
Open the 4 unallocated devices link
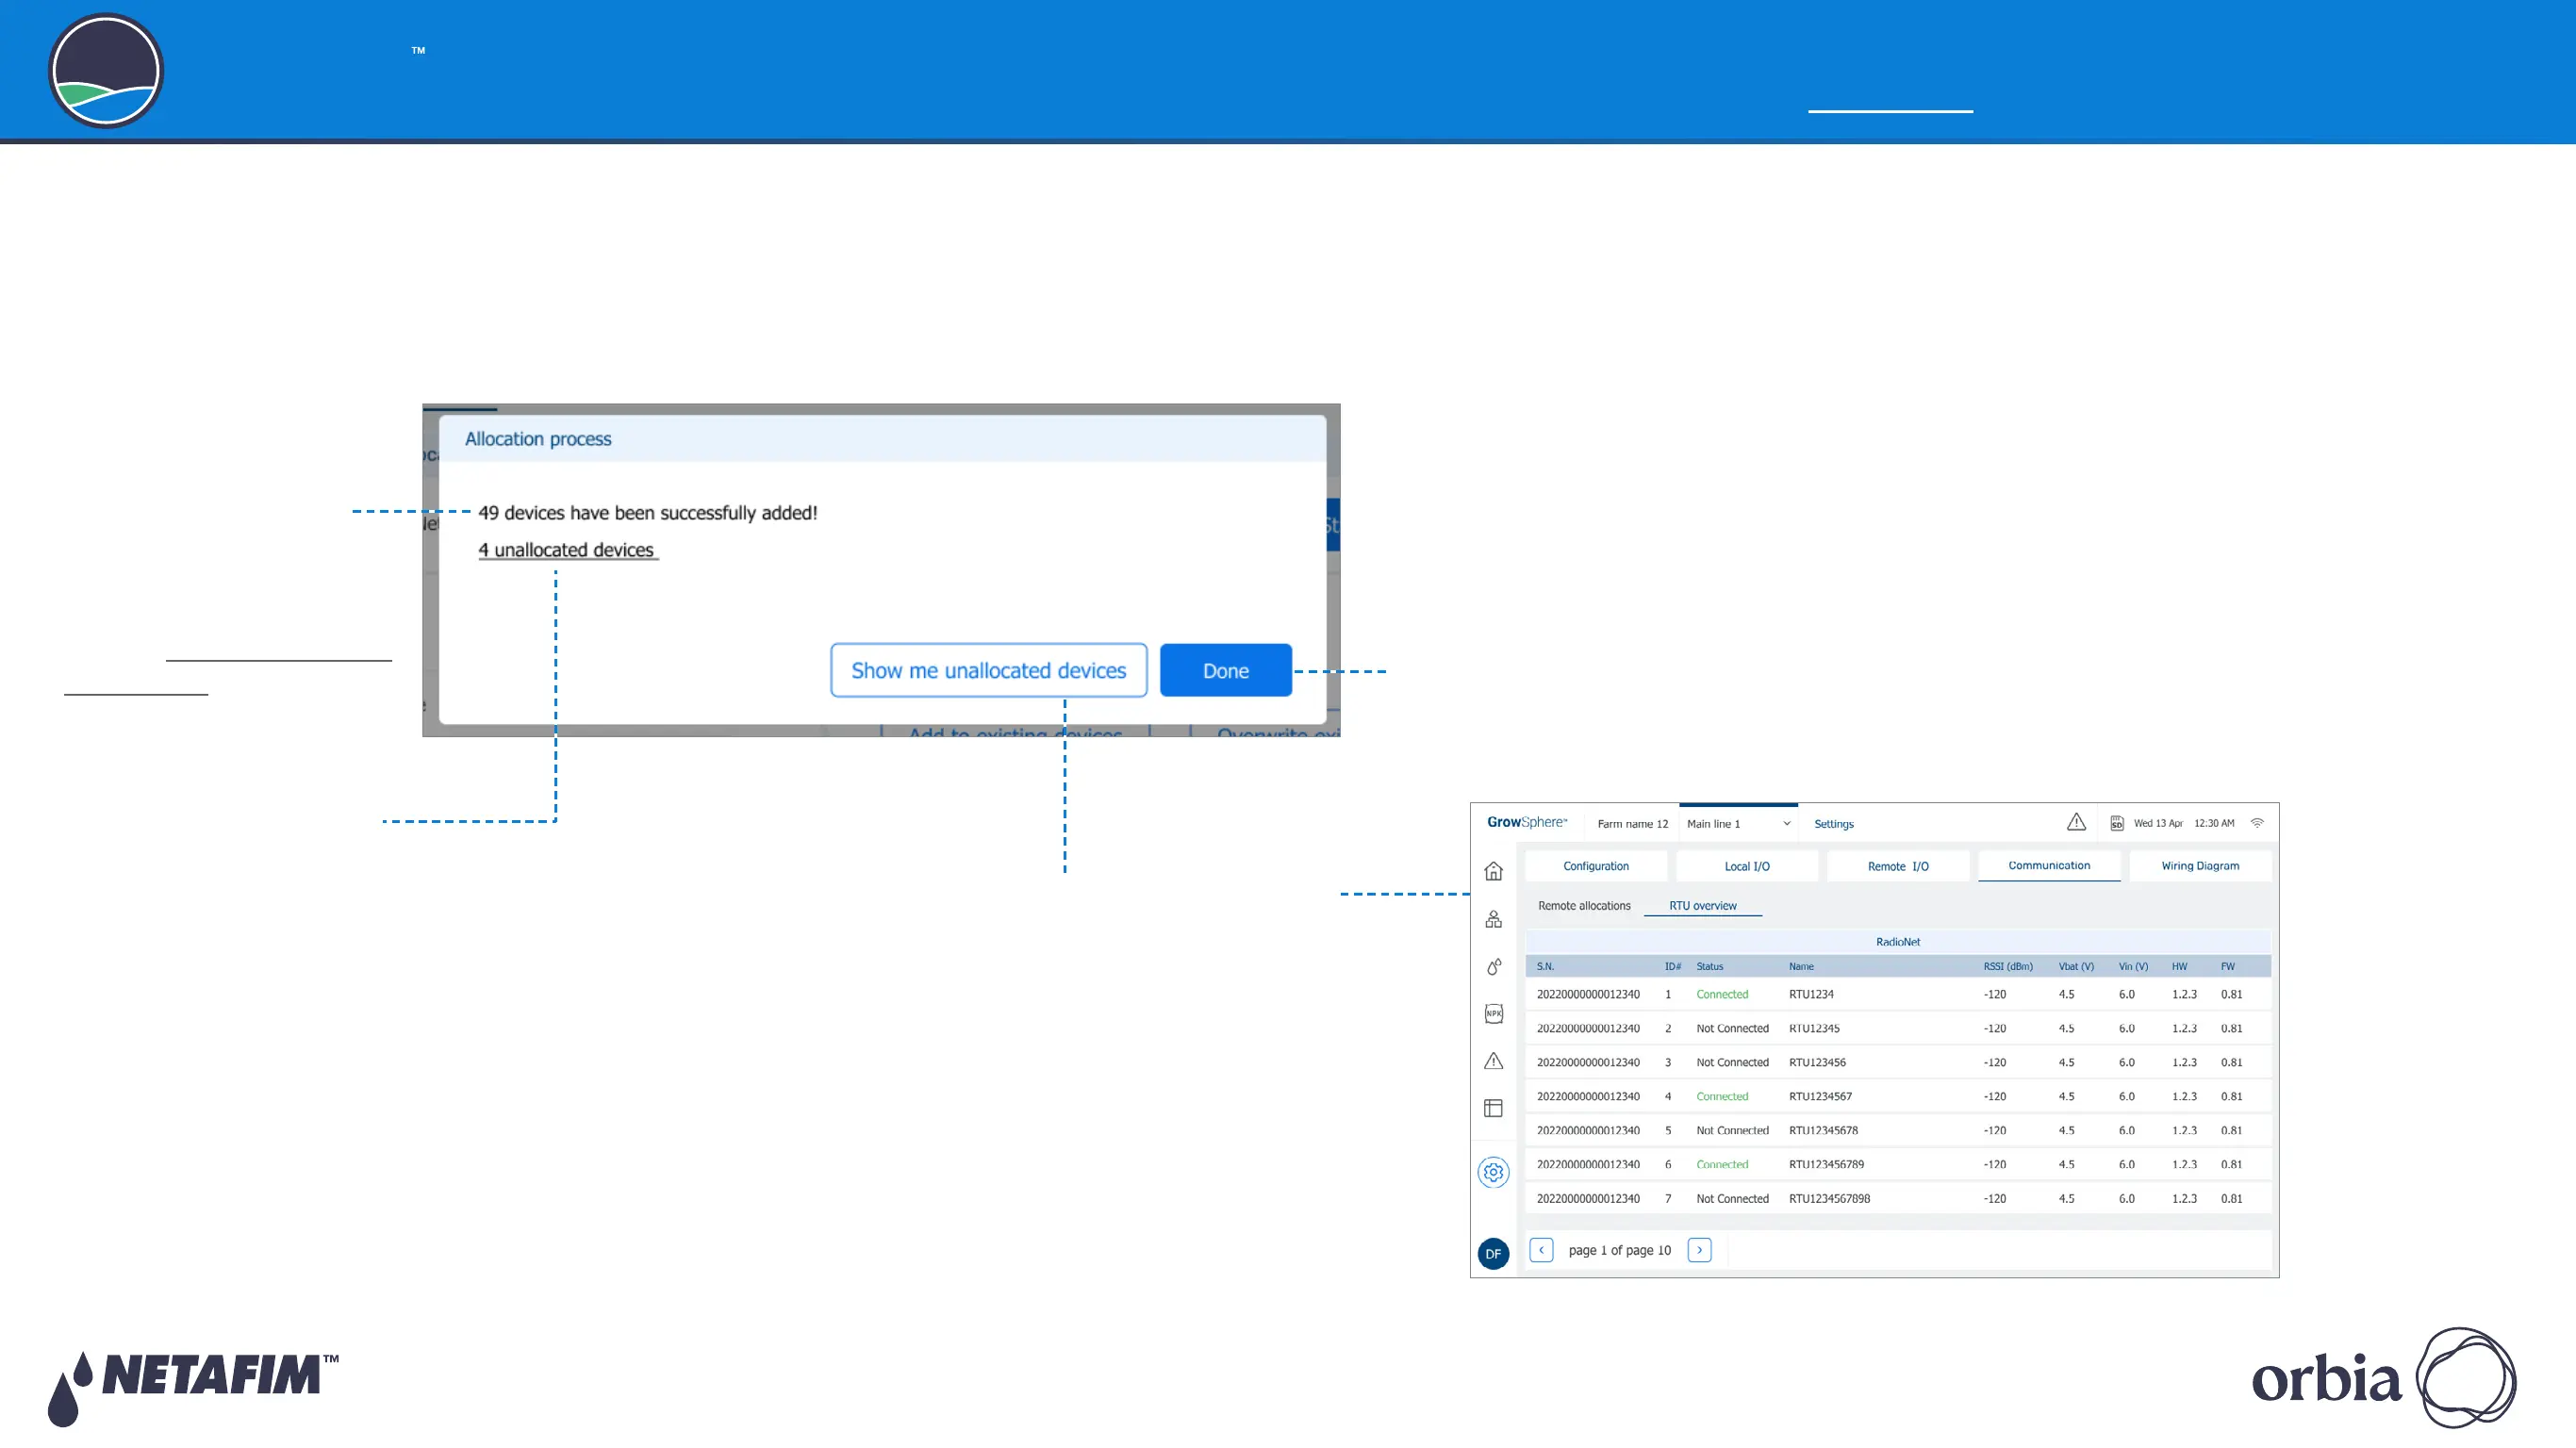pos(567,550)
